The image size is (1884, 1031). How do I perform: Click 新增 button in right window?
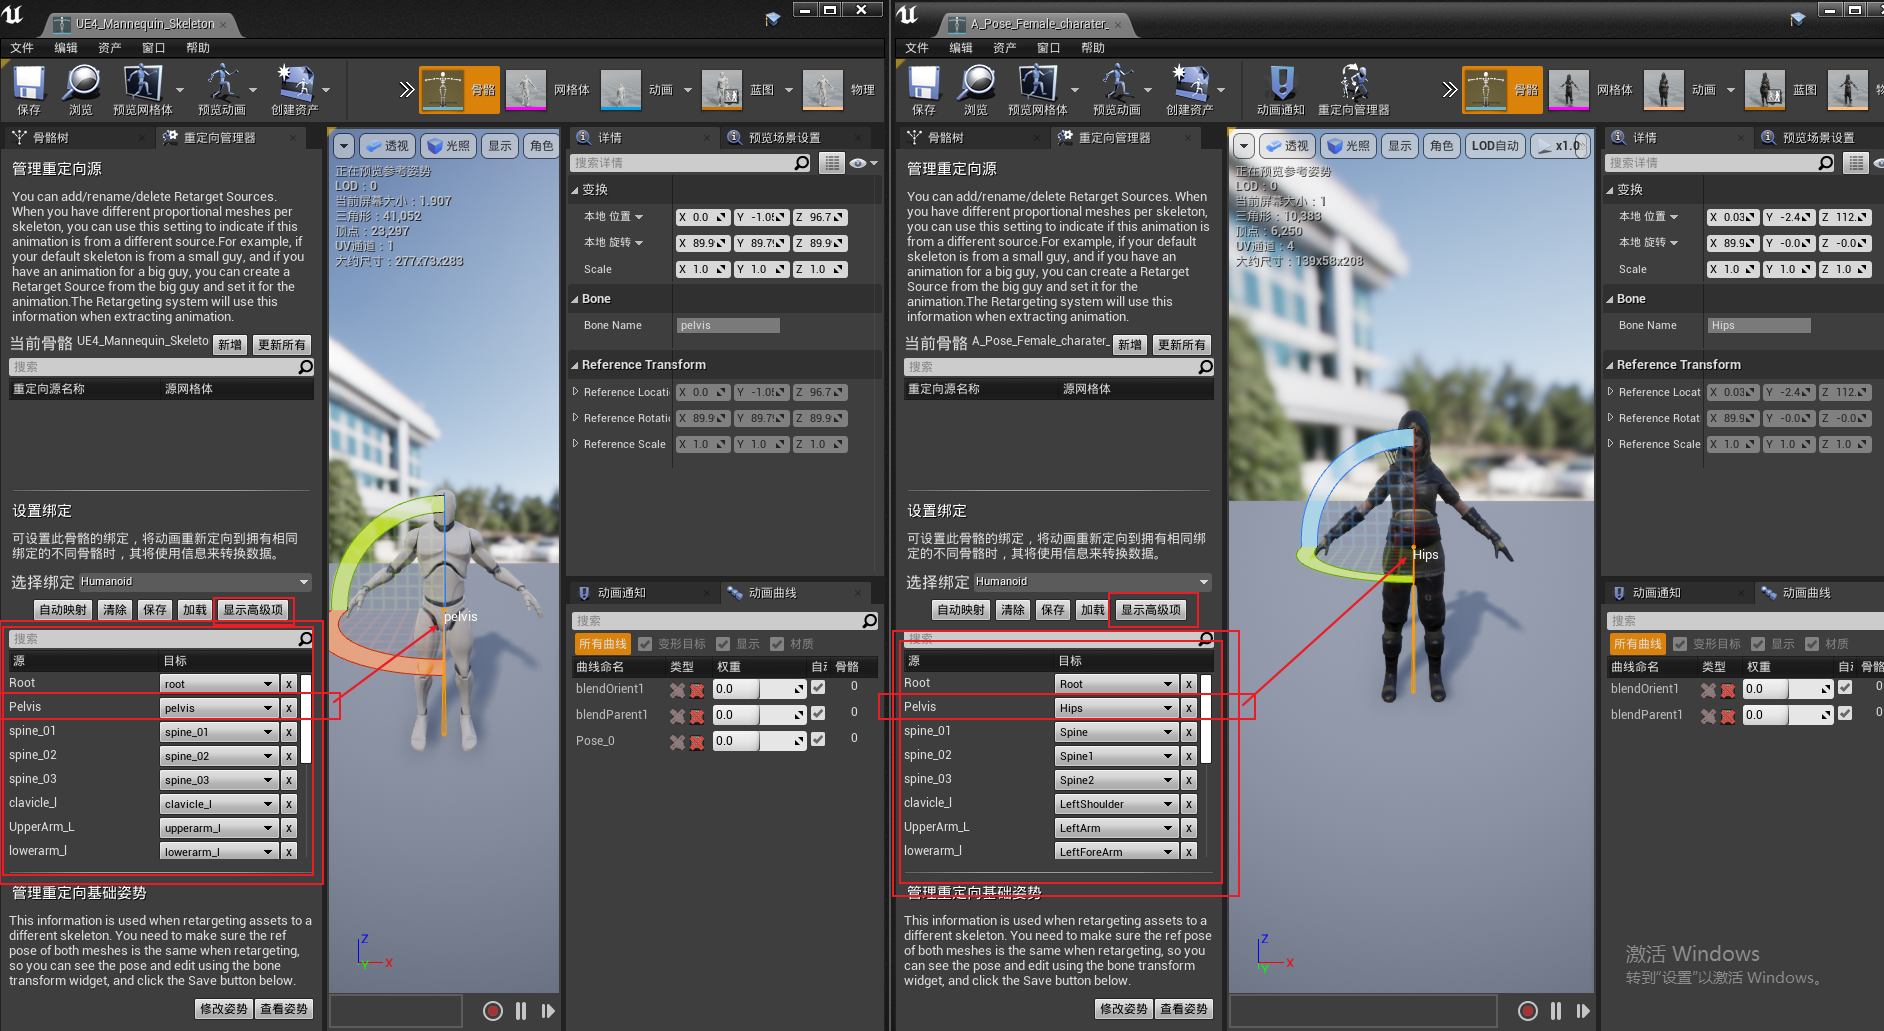1130,345
